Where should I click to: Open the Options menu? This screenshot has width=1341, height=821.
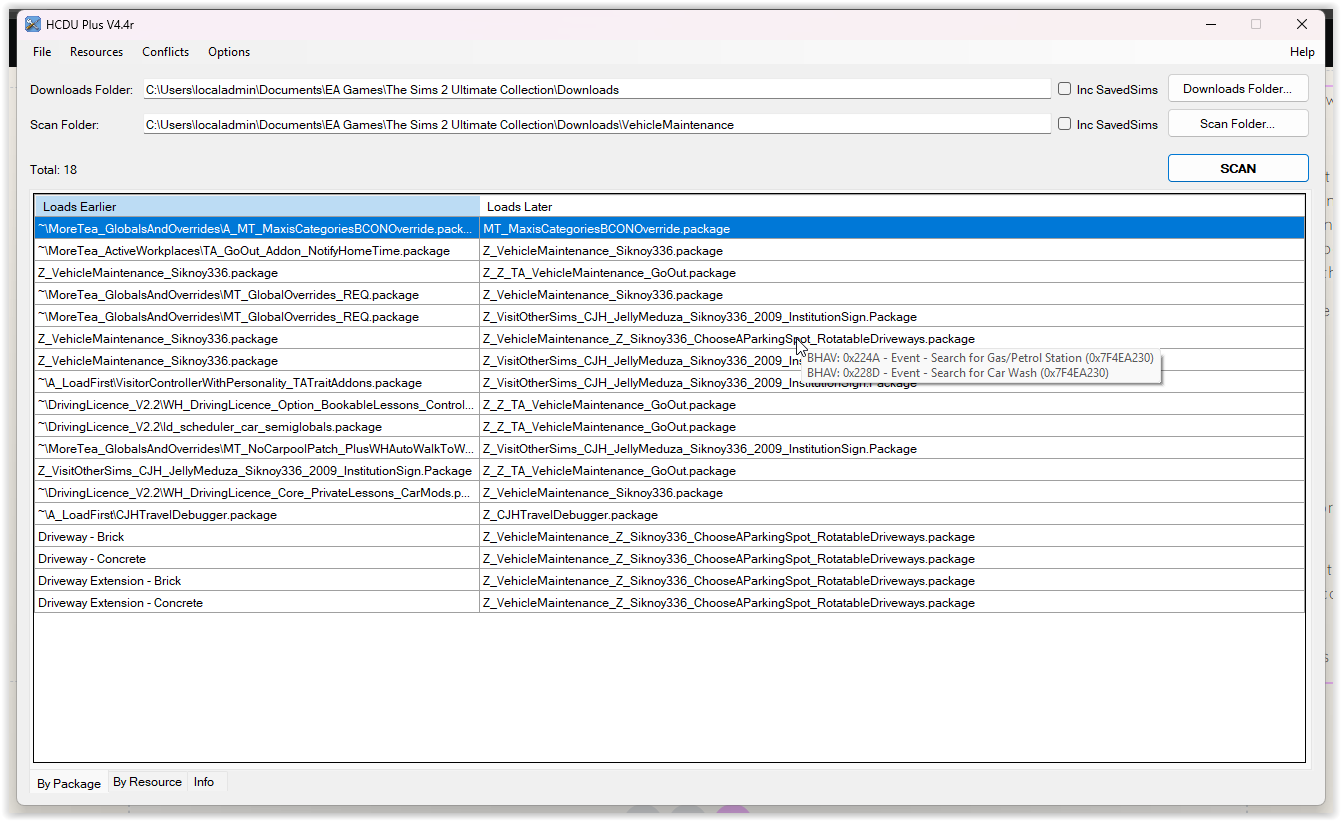[x=228, y=51]
